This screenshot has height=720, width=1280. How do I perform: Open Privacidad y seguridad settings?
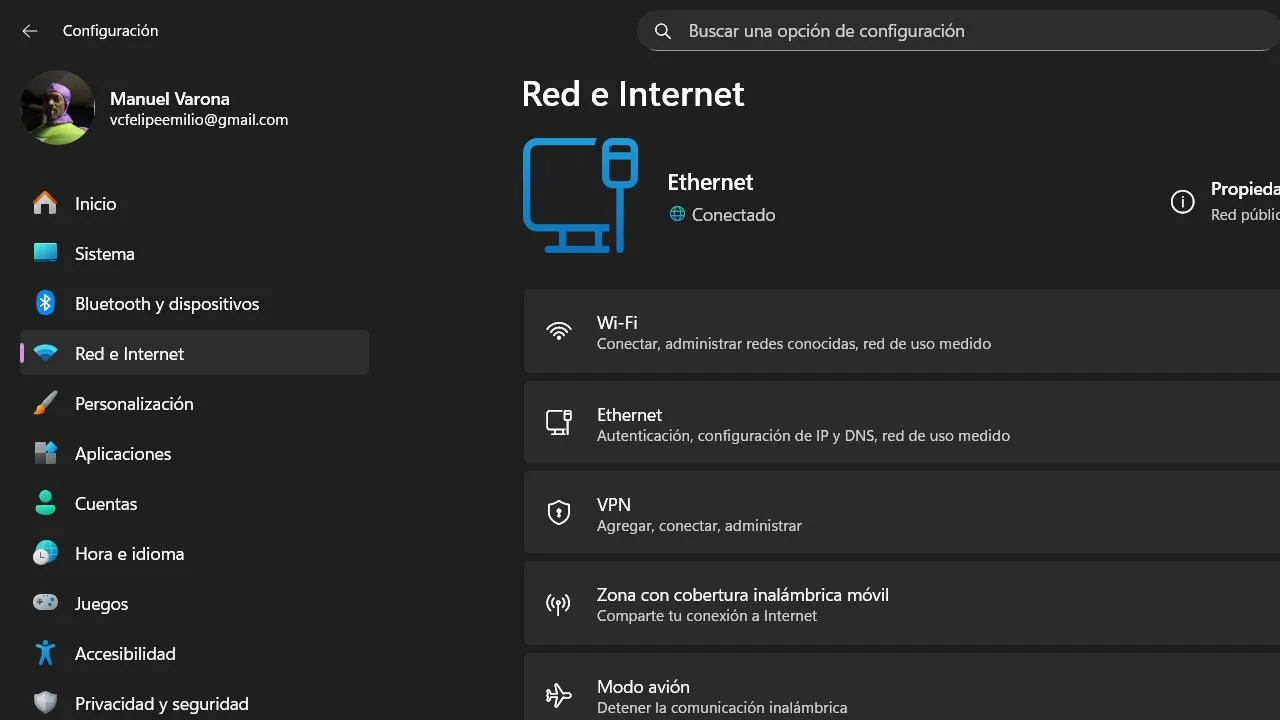[x=161, y=704]
